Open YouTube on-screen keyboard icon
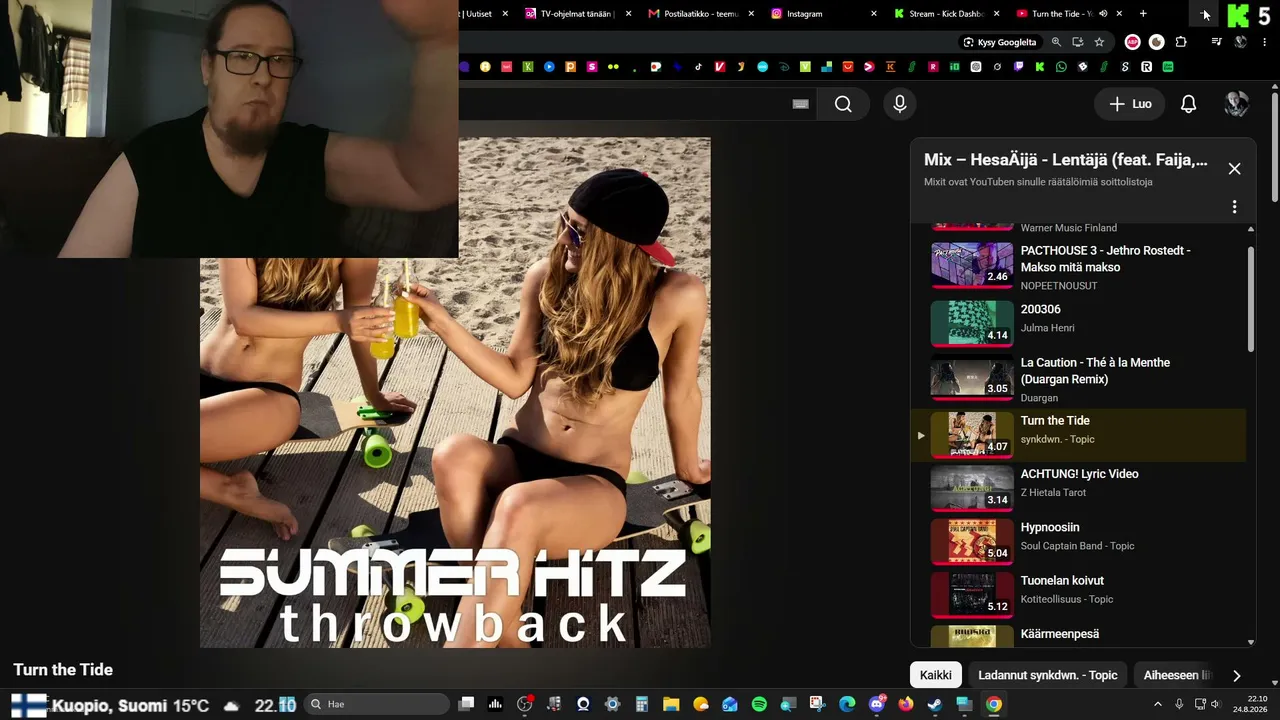The height and width of the screenshot is (720, 1280). click(800, 104)
